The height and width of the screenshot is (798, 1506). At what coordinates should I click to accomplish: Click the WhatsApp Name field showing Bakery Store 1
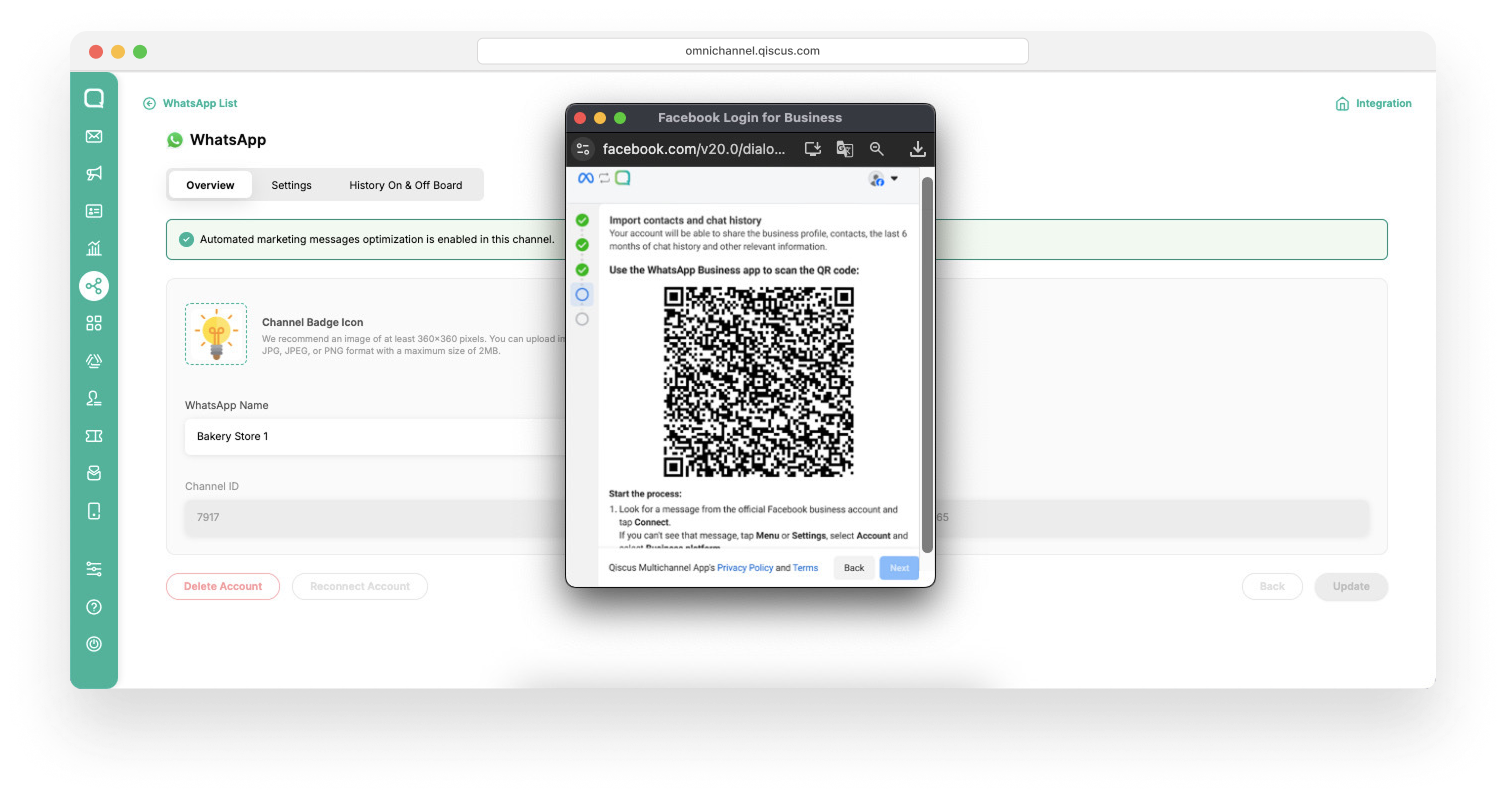pyautogui.click(x=375, y=436)
